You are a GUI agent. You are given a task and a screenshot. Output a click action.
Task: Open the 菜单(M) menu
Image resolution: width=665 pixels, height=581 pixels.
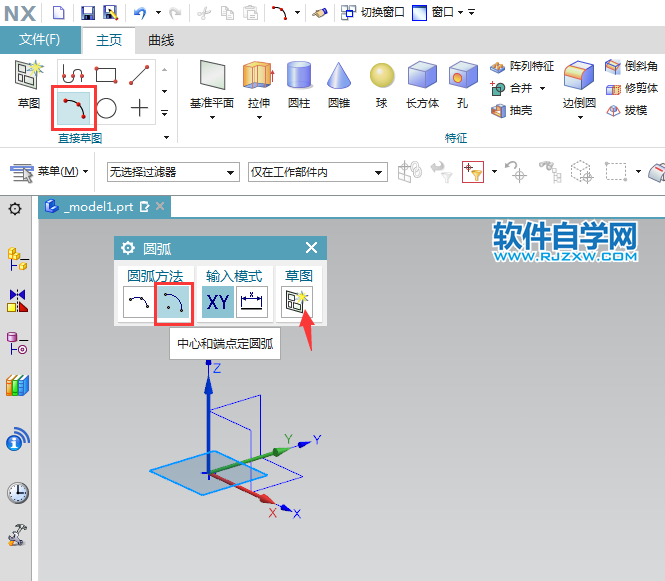coord(49,172)
